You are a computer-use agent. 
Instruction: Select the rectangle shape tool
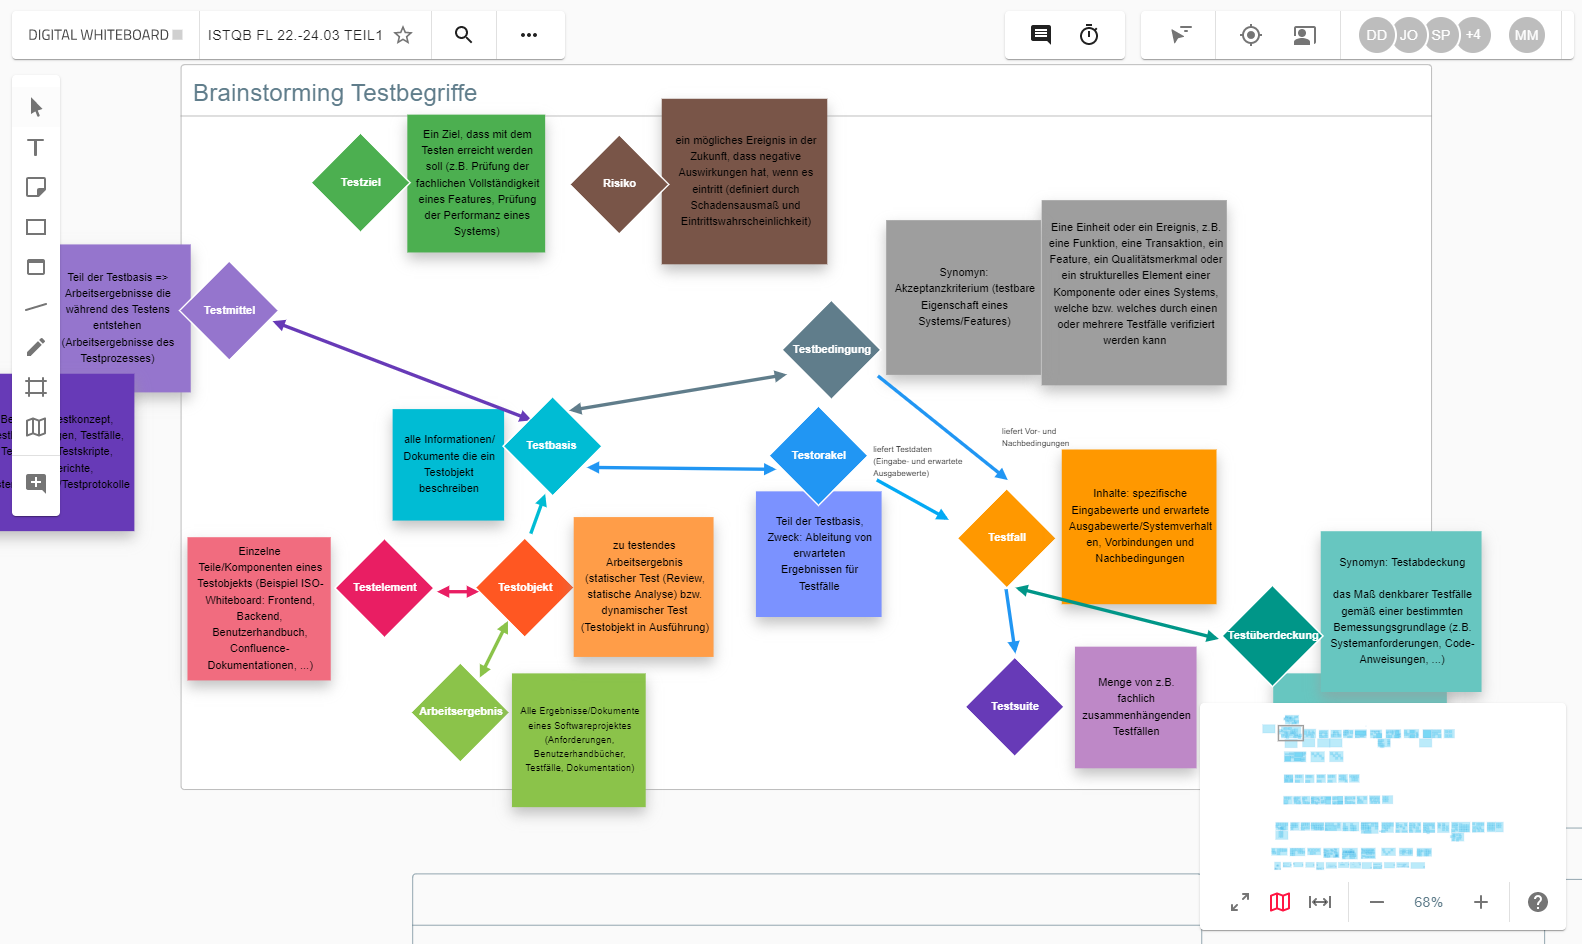(36, 227)
